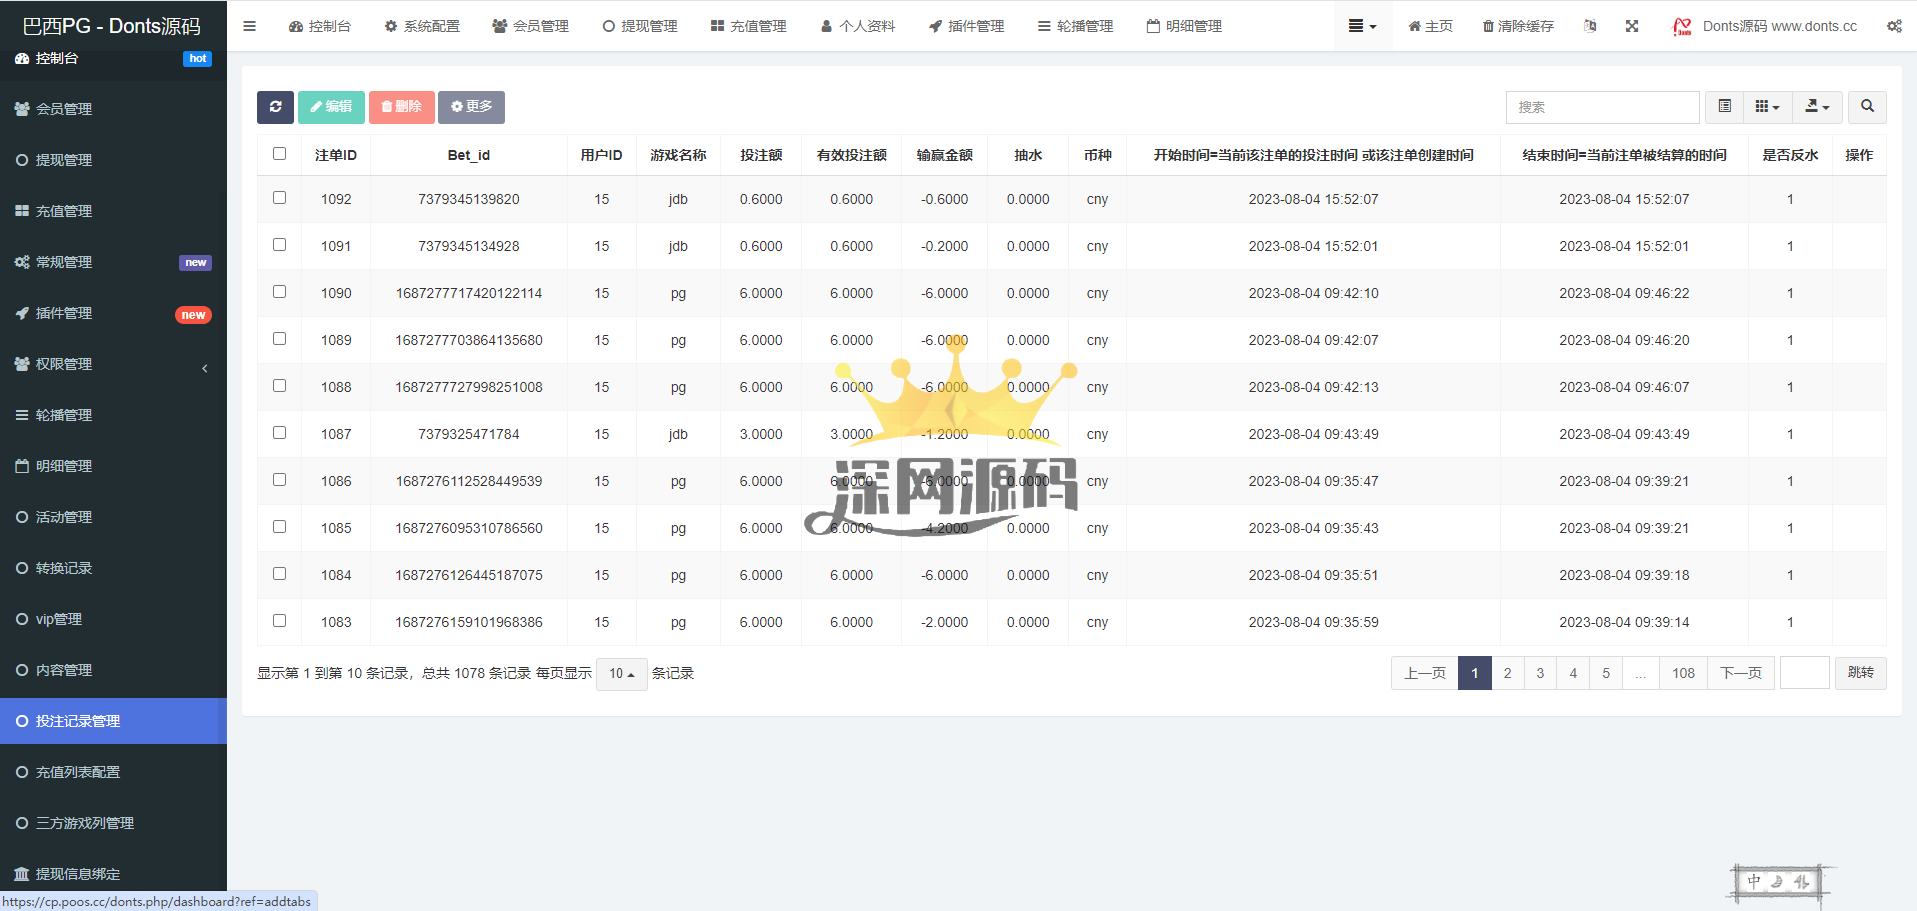Open the columns visibility dropdown
The height and width of the screenshot is (911, 1917).
coord(1767,107)
